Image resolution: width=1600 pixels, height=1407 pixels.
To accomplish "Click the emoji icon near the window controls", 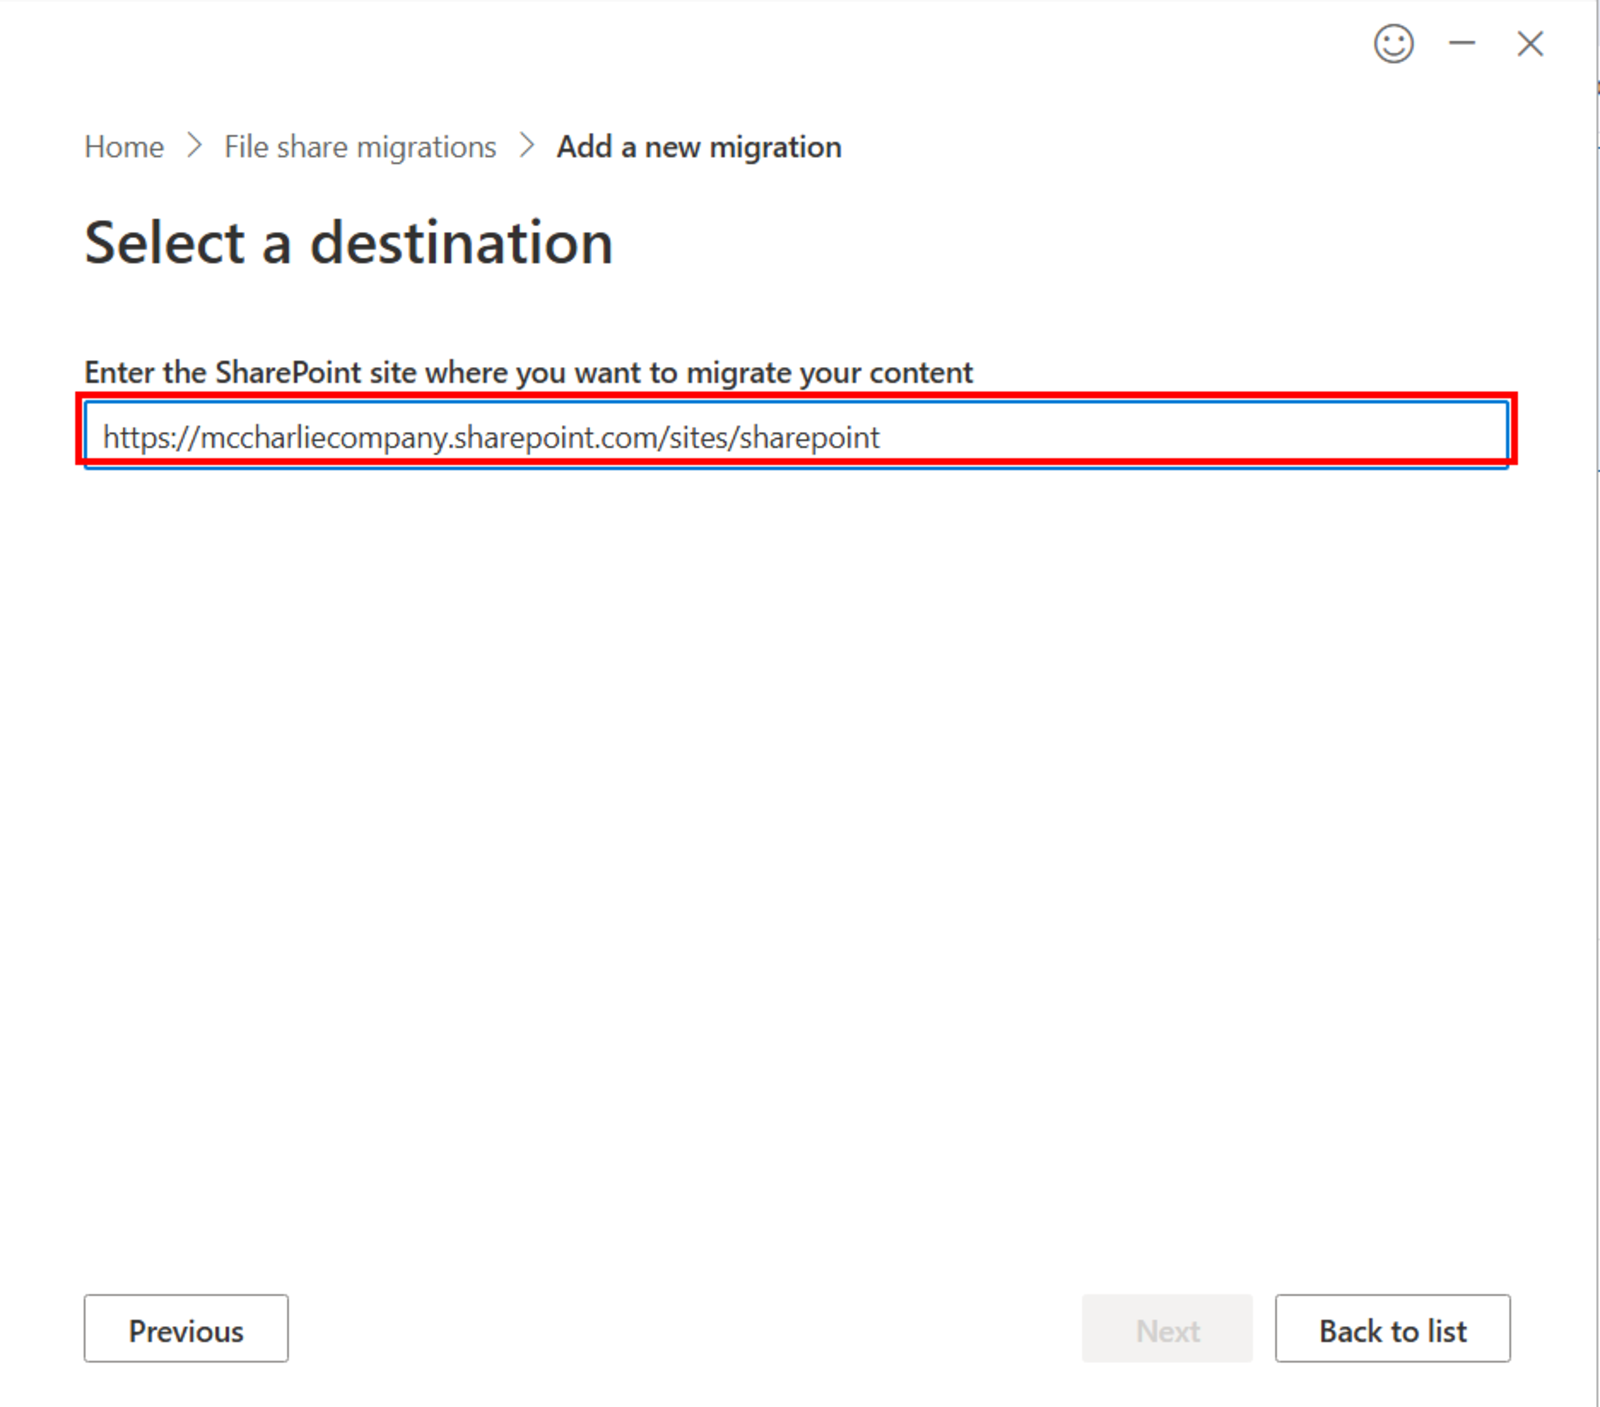I will [1394, 44].
